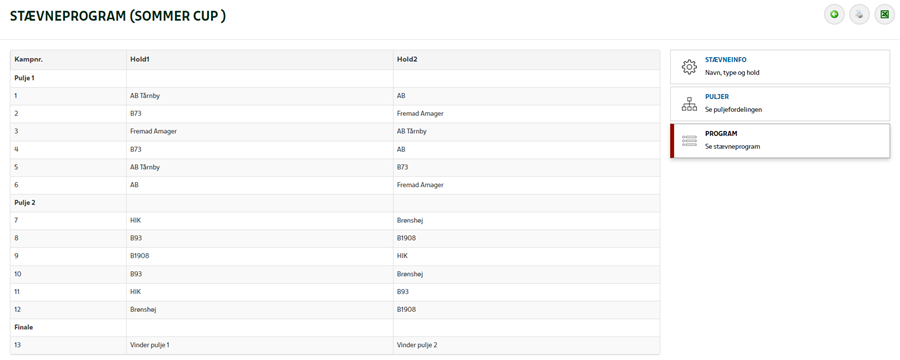Export program via the Excel icon
The height and width of the screenshot is (360, 900).
(885, 15)
